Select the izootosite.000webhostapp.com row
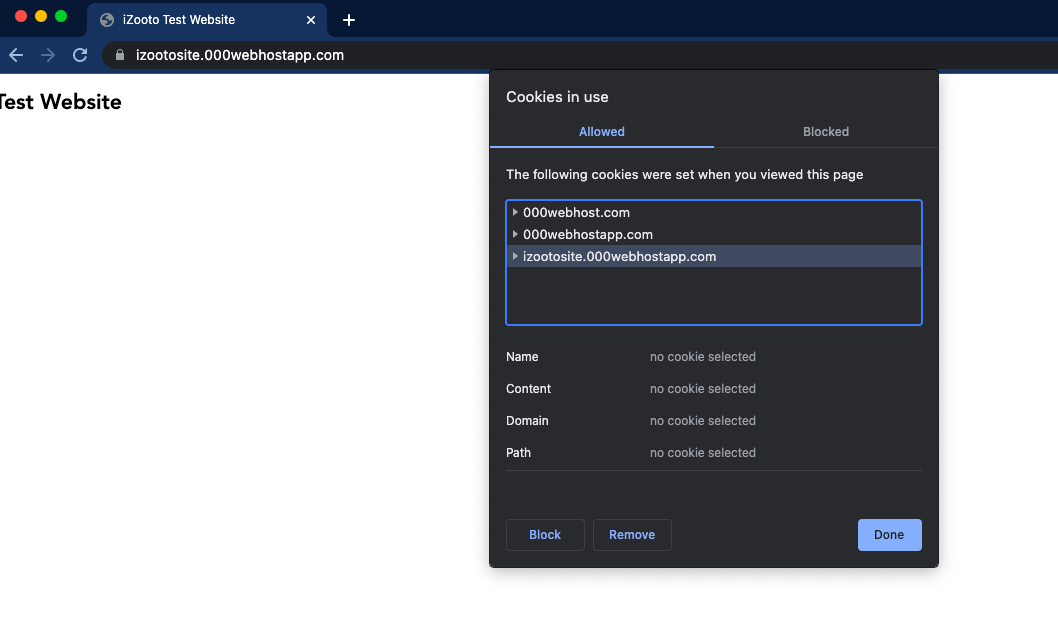This screenshot has height=618, width=1058. [714, 256]
